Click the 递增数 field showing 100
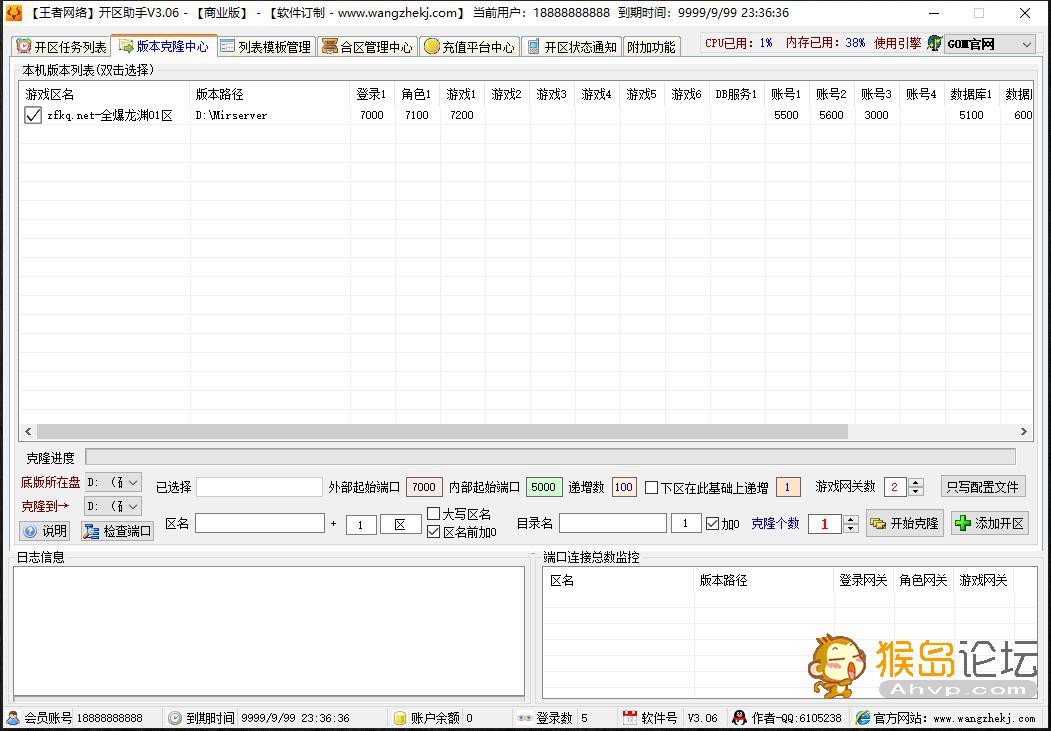This screenshot has width=1051, height=731. [x=624, y=487]
